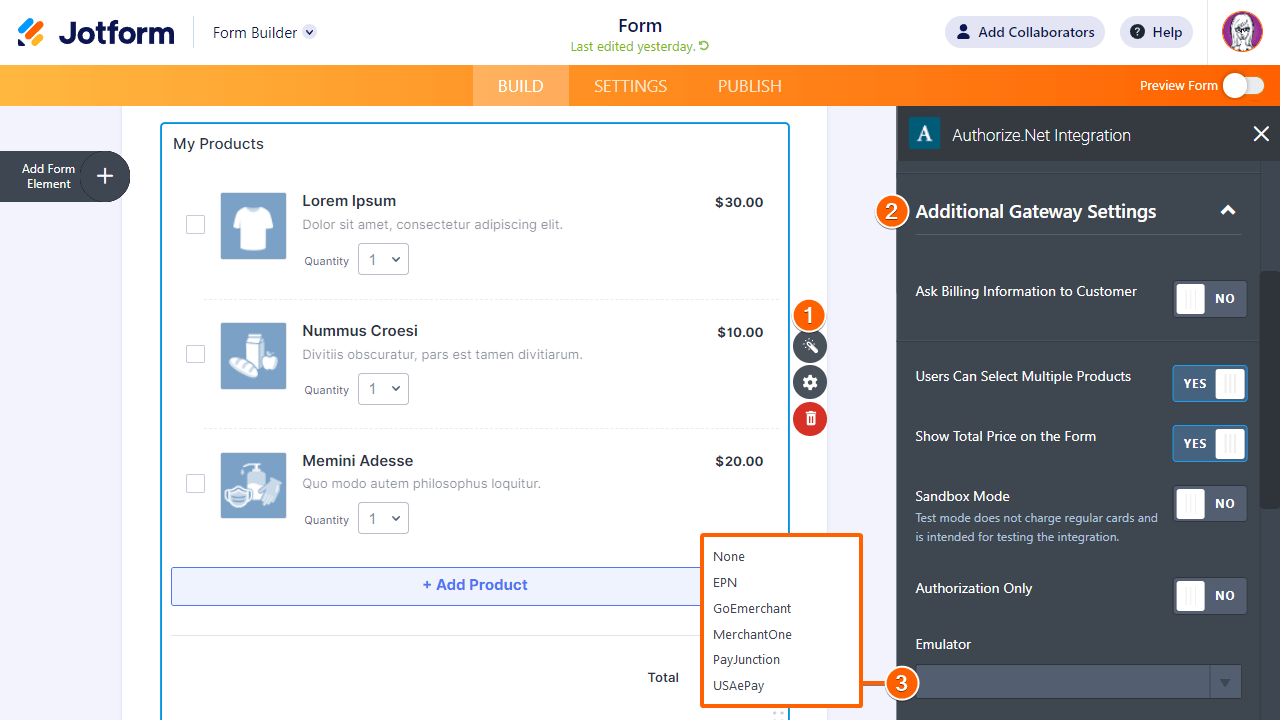This screenshot has height=720, width=1280.
Task: Open Memini Adesse quantity dropdown
Action: [383, 518]
